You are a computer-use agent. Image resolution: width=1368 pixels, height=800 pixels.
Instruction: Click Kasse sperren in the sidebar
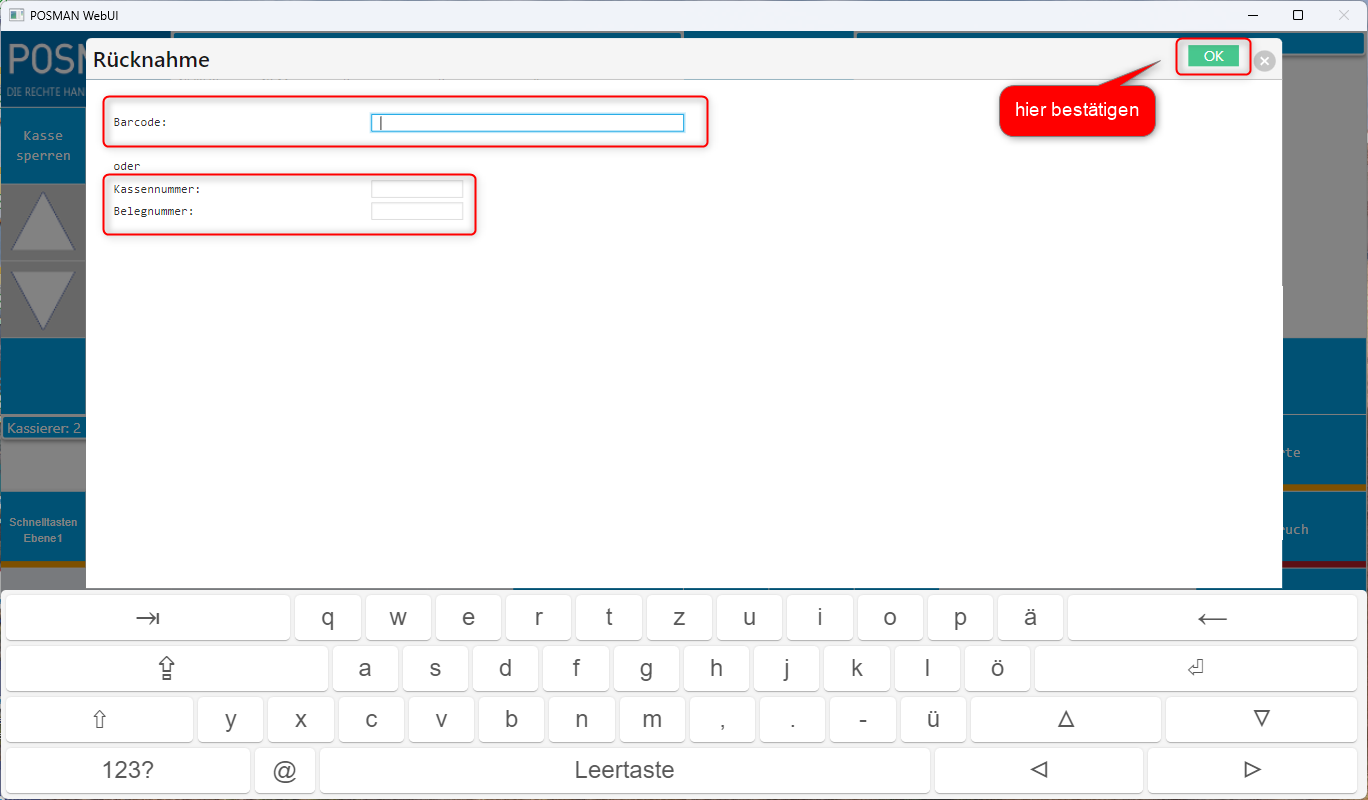[x=43, y=146]
